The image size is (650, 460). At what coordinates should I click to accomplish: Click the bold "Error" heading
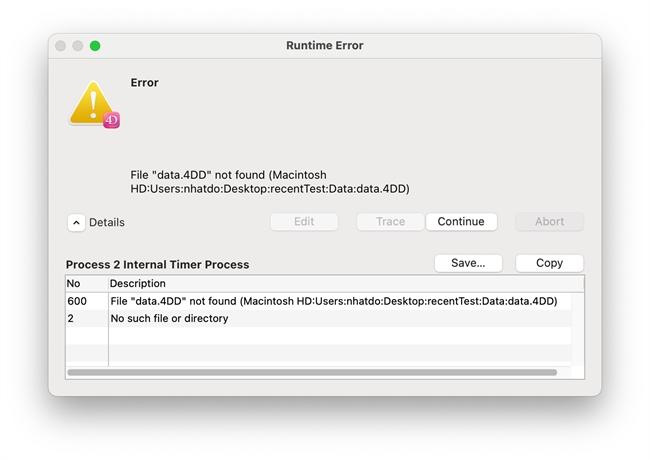click(x=145, y=83)
